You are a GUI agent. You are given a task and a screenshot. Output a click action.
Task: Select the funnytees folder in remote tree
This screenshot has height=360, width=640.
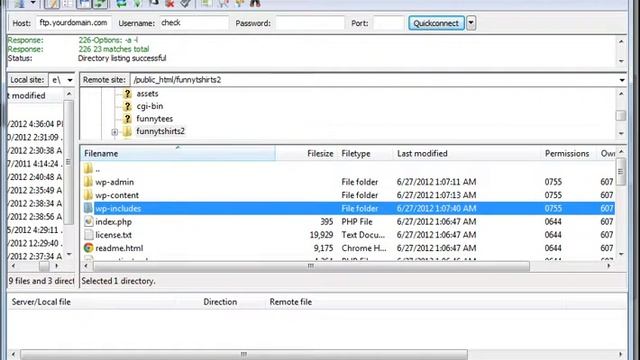[x=155, y=119]
